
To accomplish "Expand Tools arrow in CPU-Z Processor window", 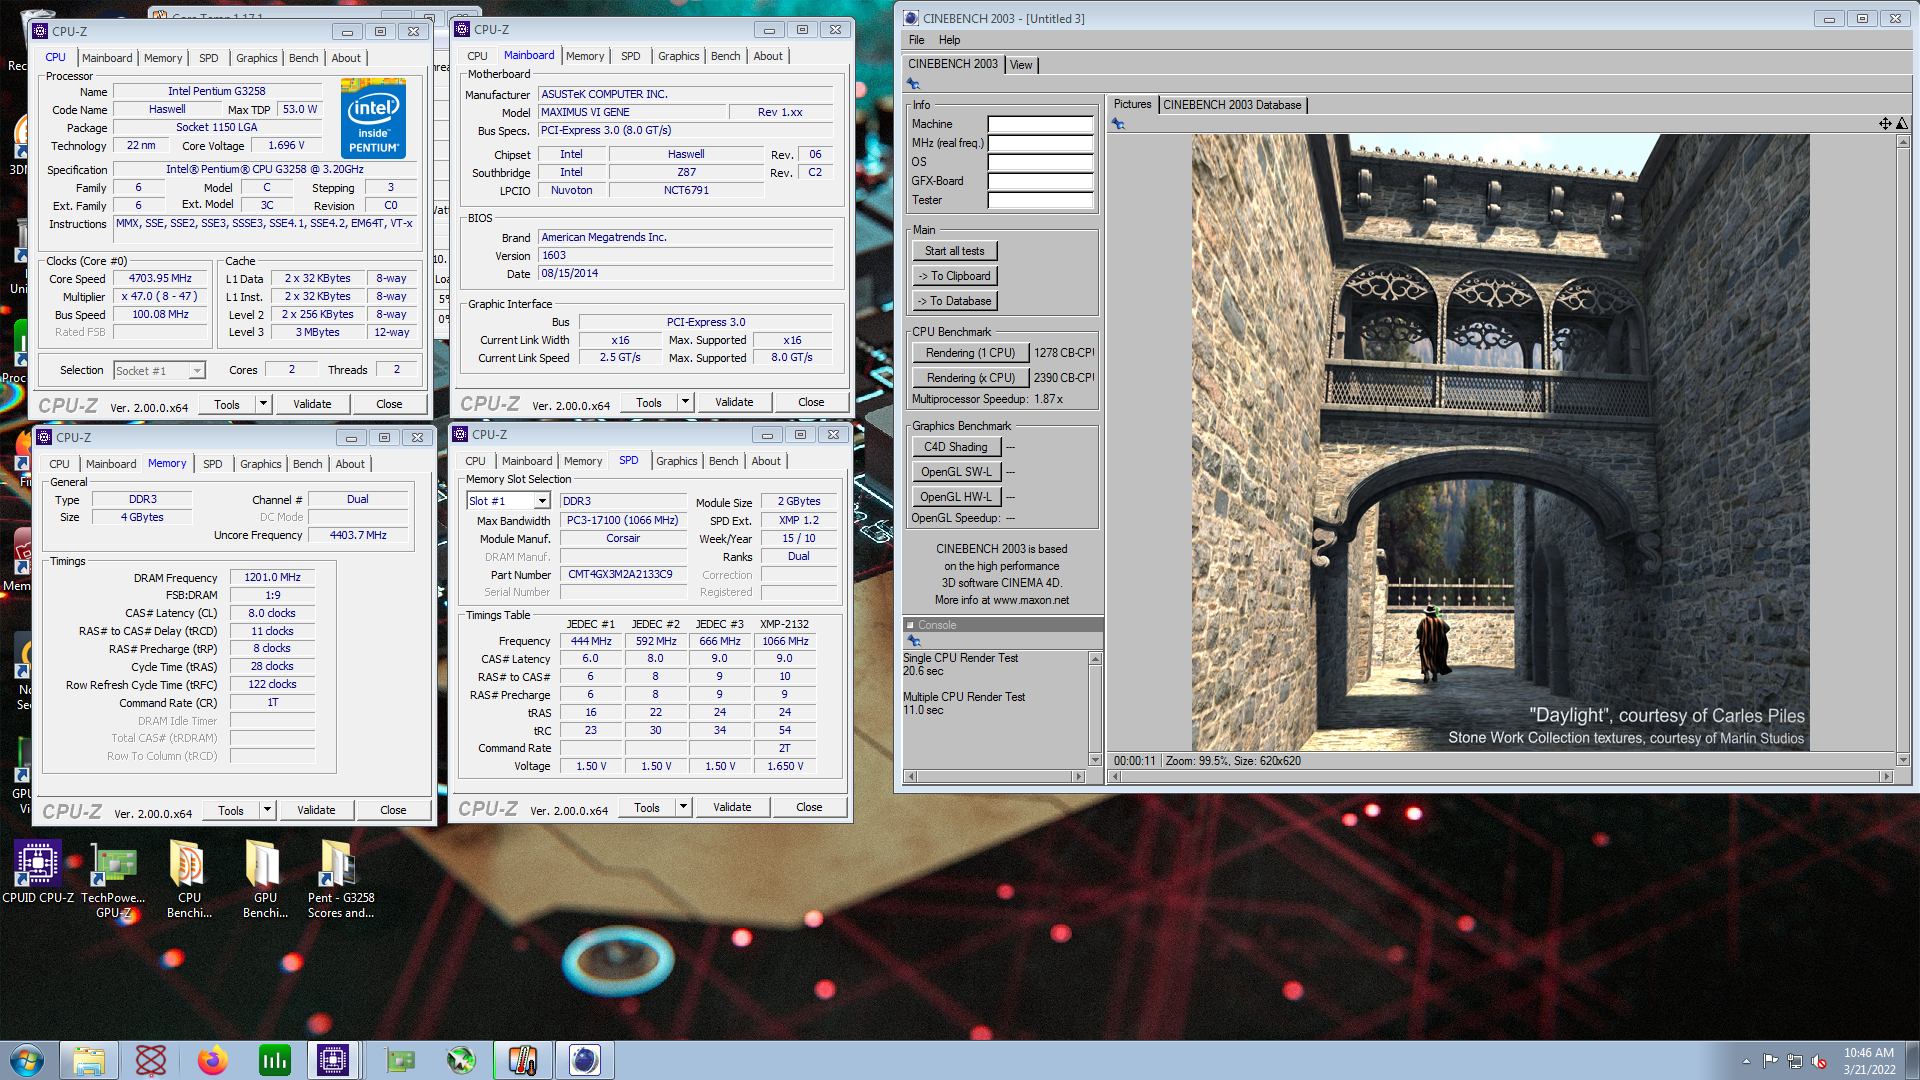I will pos(264,404).
